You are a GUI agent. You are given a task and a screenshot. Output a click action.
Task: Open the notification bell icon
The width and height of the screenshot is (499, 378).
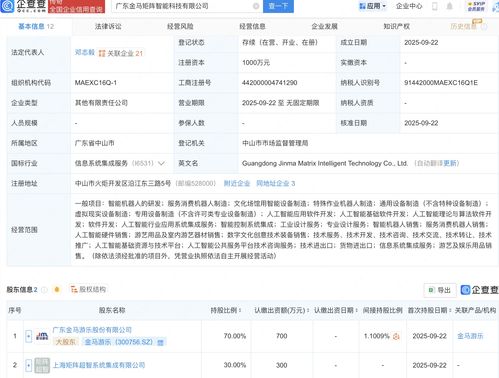(x=449, y=6)
